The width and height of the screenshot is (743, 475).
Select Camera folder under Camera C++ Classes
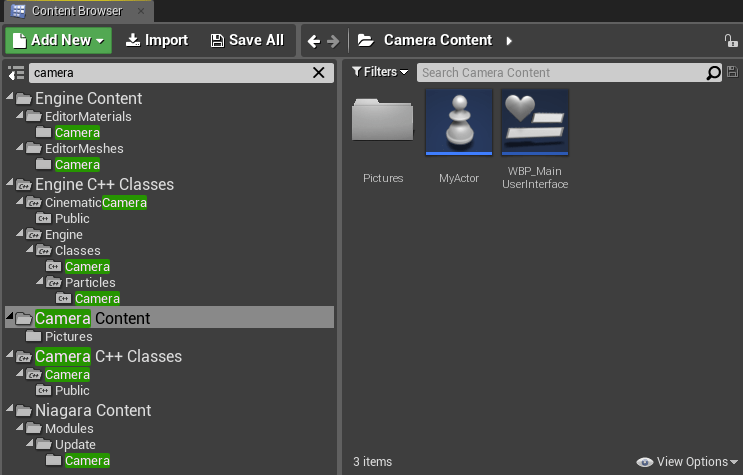coord(67,375)
